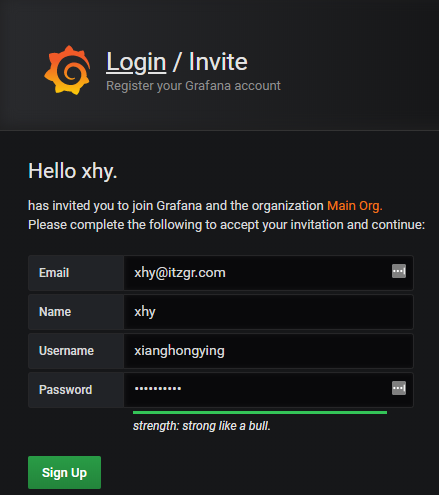The image size is (439, 495).
Task: Click the Password field label
Action: (x=65, y=390)
